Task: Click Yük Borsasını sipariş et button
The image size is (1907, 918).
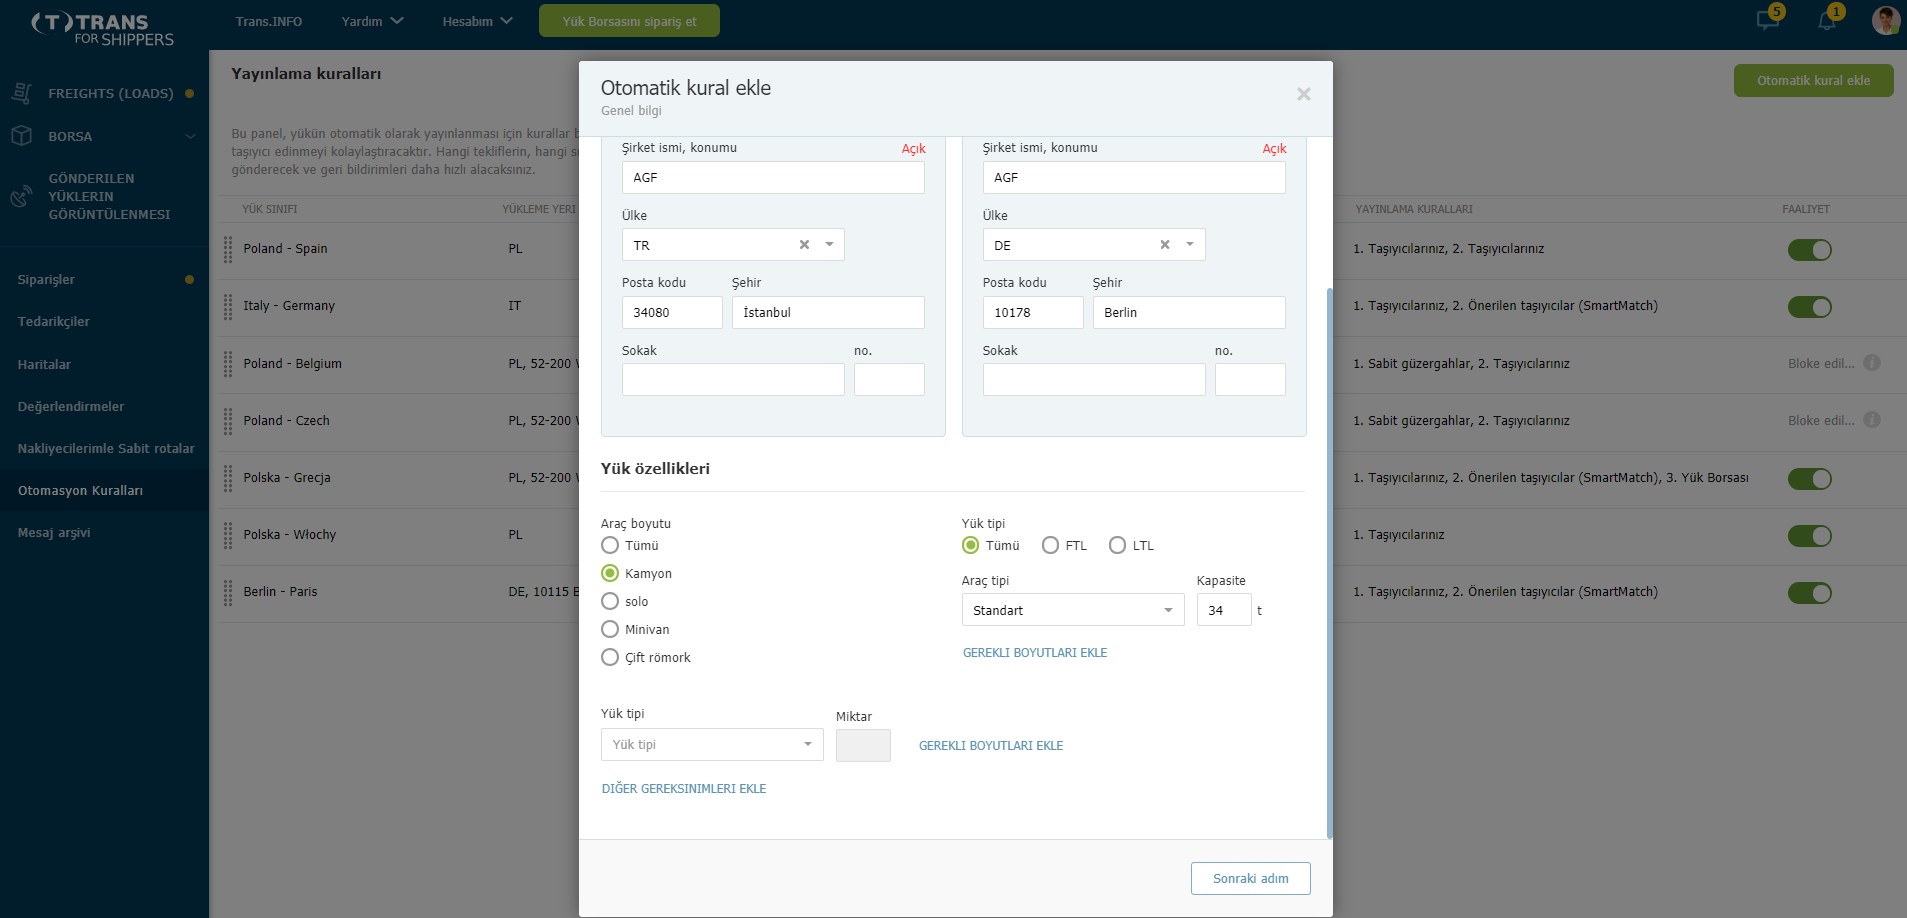Action: pos(629,21)
